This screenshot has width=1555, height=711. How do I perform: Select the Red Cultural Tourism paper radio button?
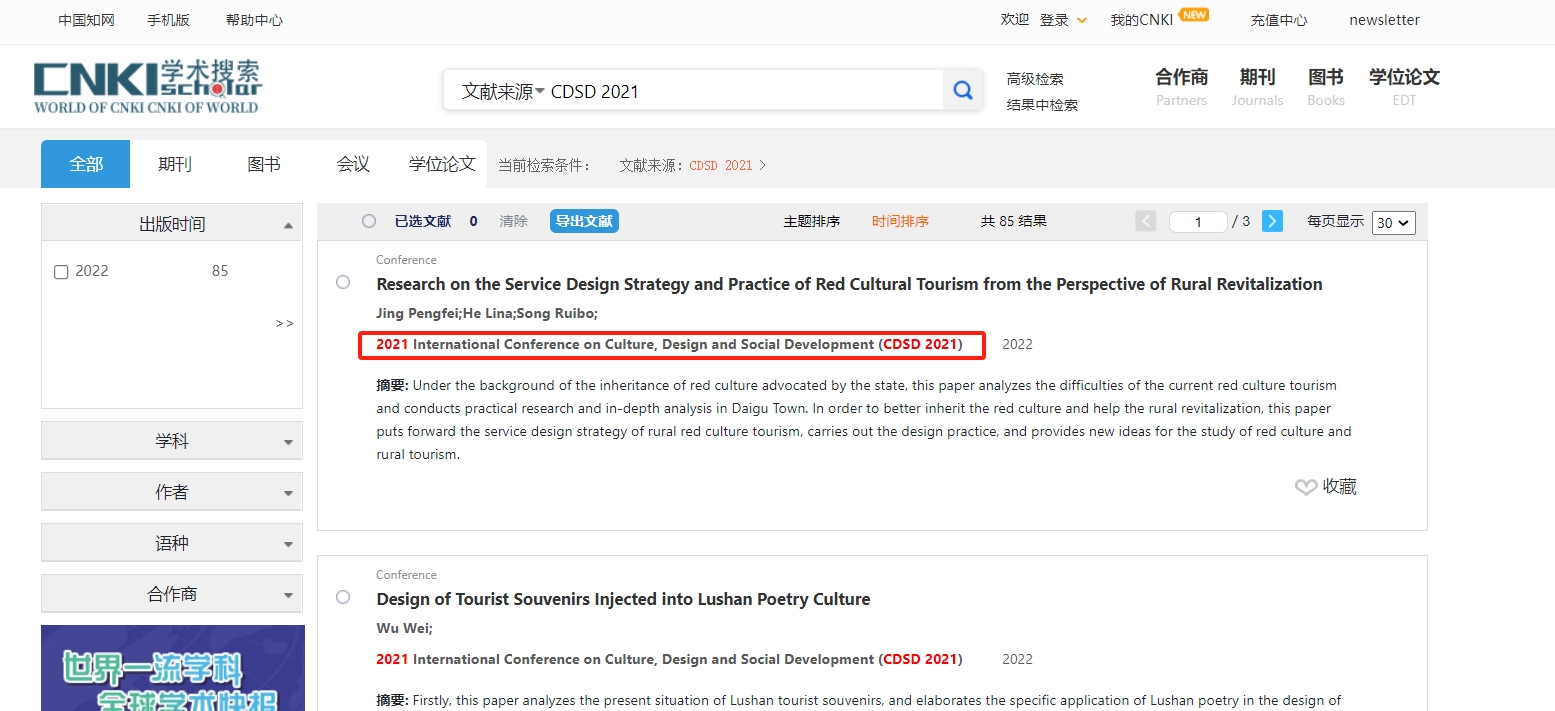pos(343,282)
